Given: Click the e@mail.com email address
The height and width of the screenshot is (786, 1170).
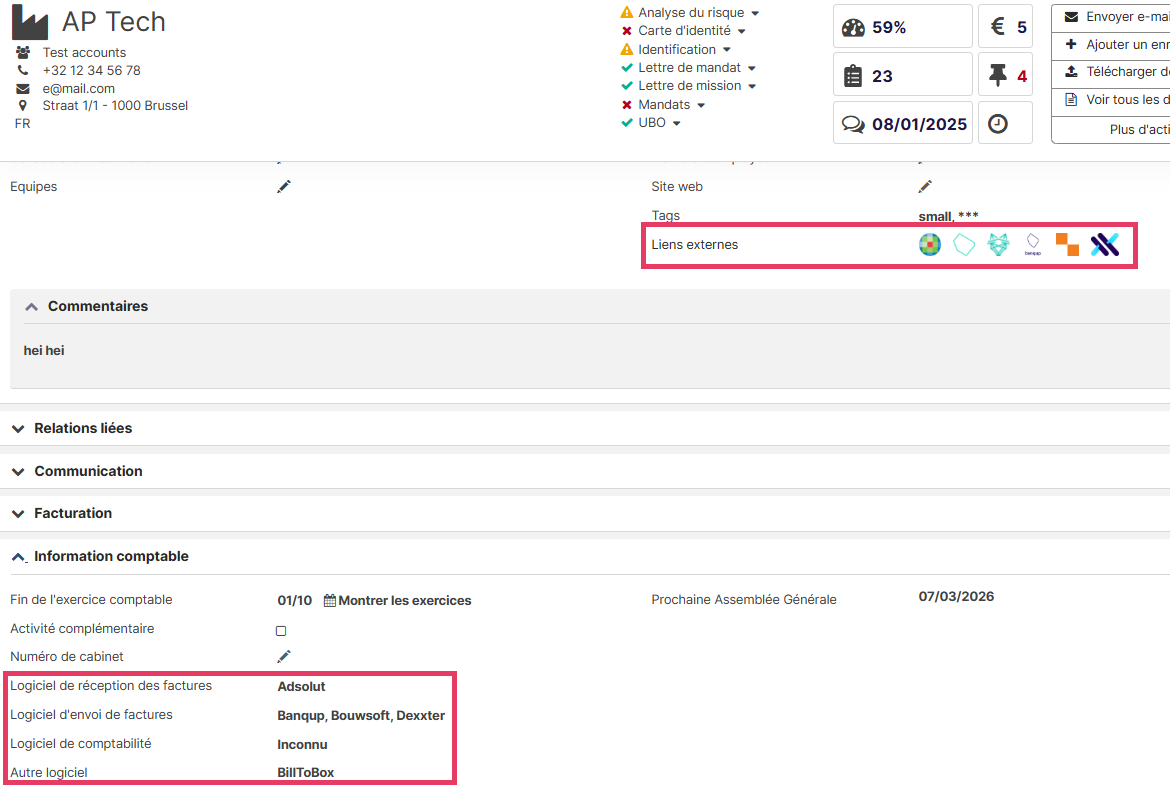Looking at the screenshot, I should click(78, 88).
